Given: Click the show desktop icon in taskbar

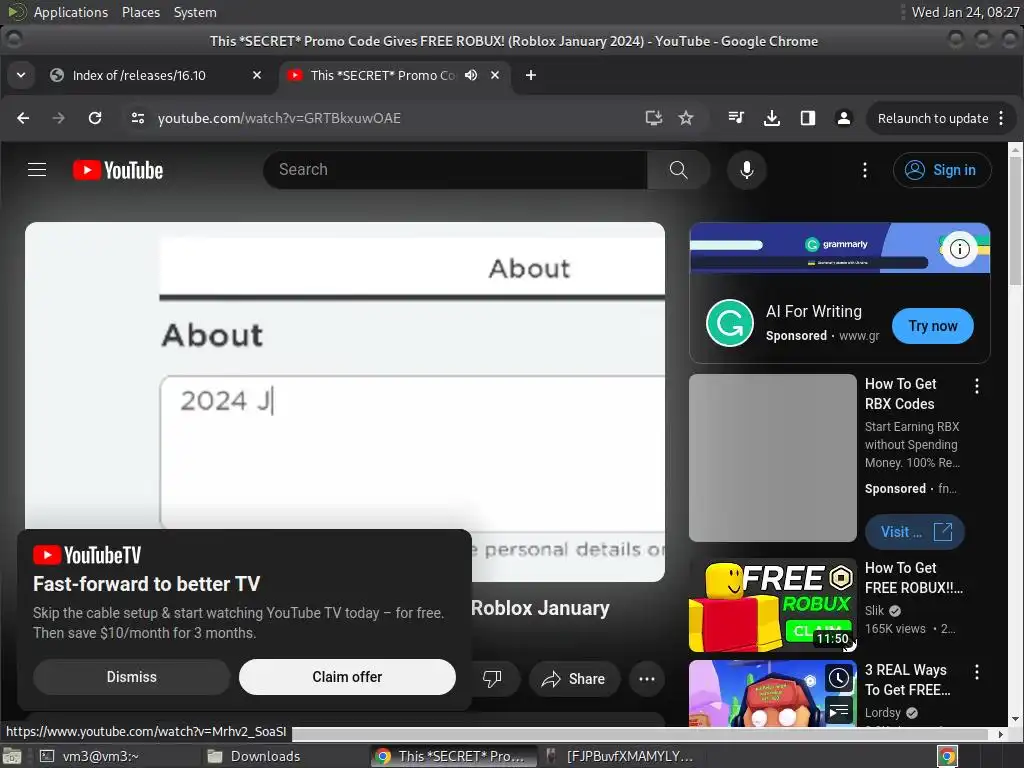Looking at the screenshot, I should (12, 756).
